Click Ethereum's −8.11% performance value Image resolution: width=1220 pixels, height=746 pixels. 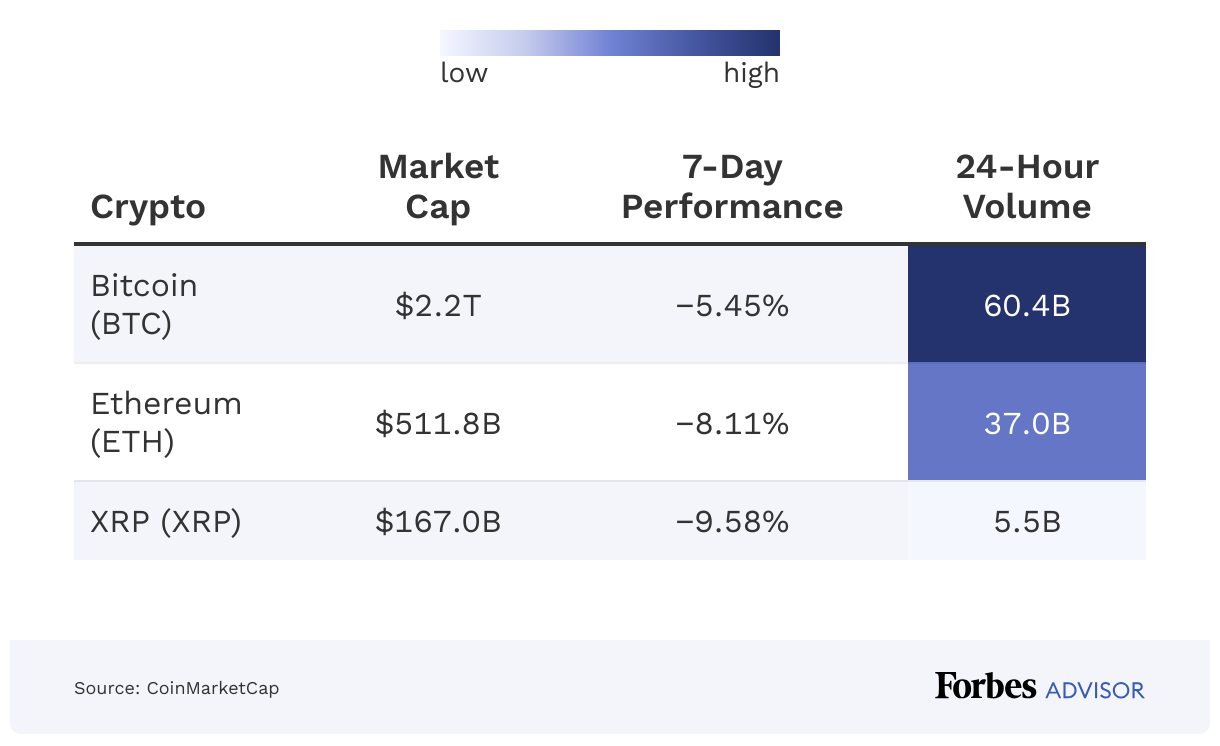point(732,423)
